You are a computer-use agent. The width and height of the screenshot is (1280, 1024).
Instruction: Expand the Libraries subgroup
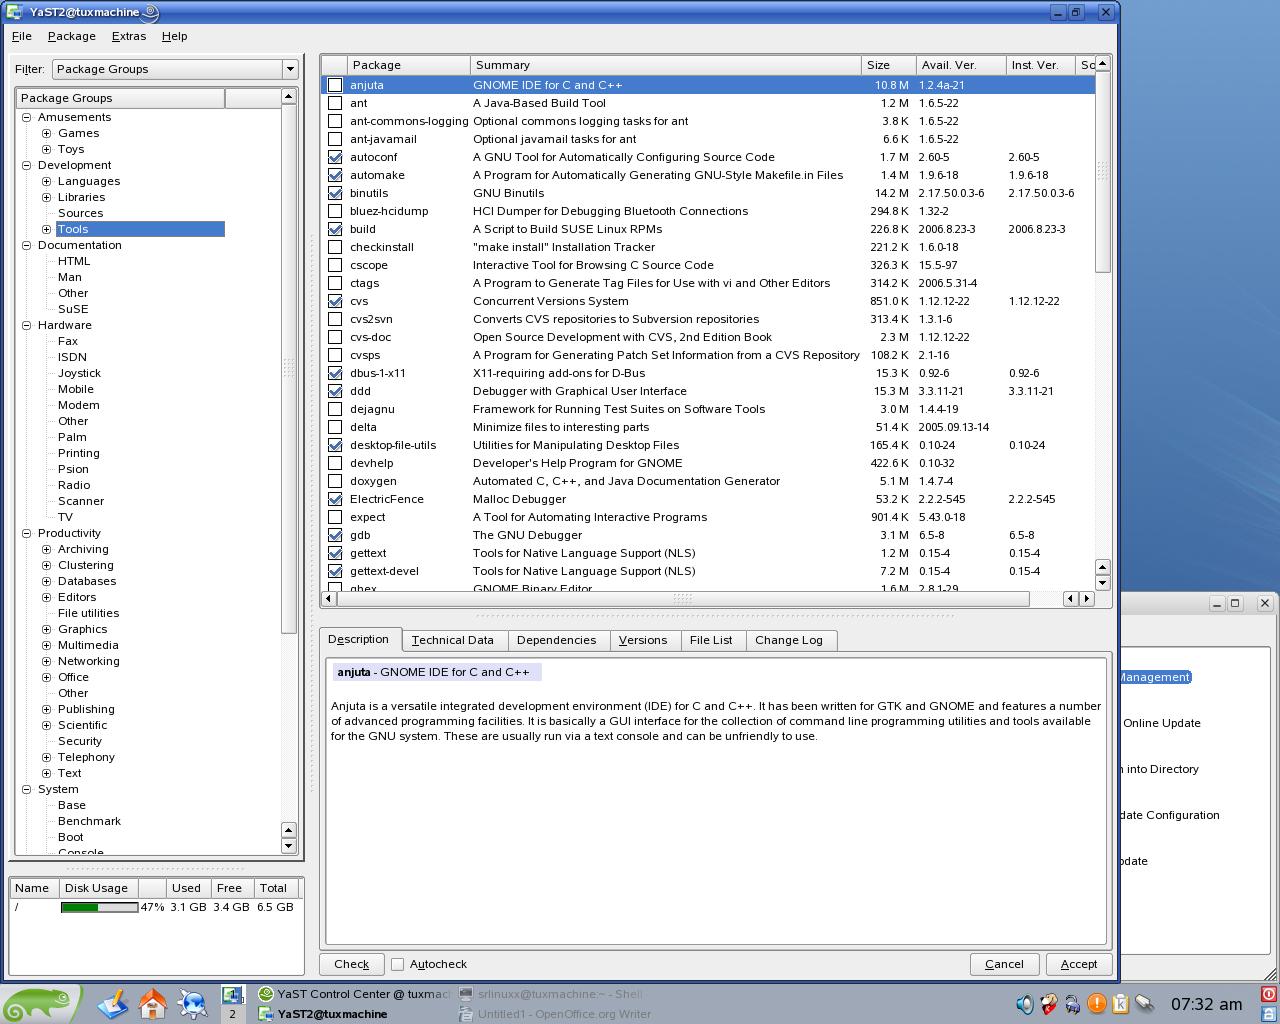(x=46, y=197)
